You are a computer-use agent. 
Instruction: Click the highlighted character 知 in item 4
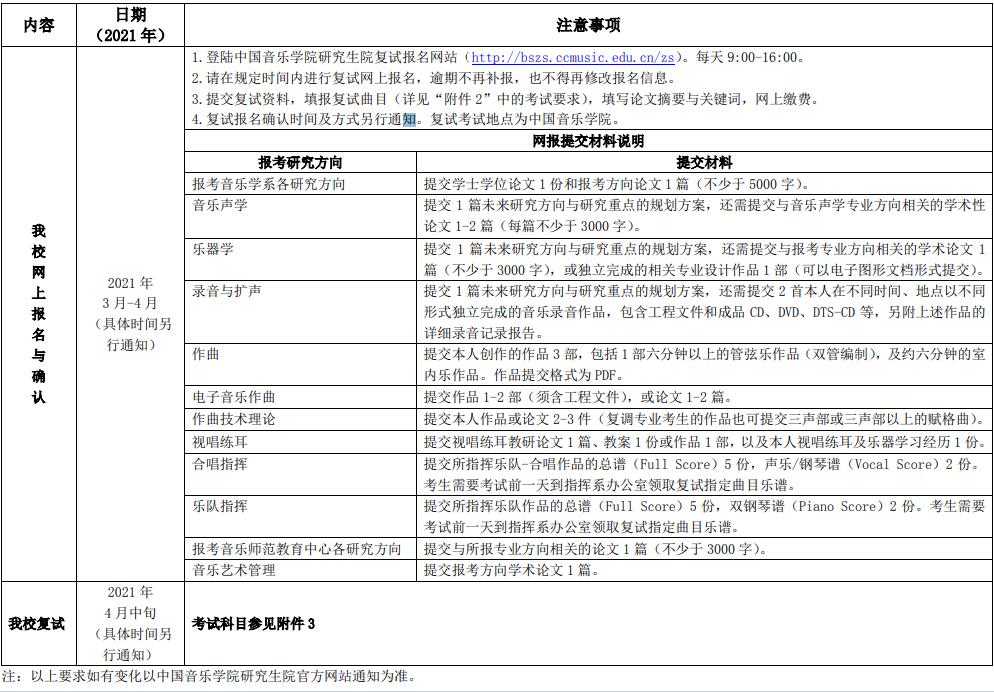pyautogui.click(x=409, y=119)
